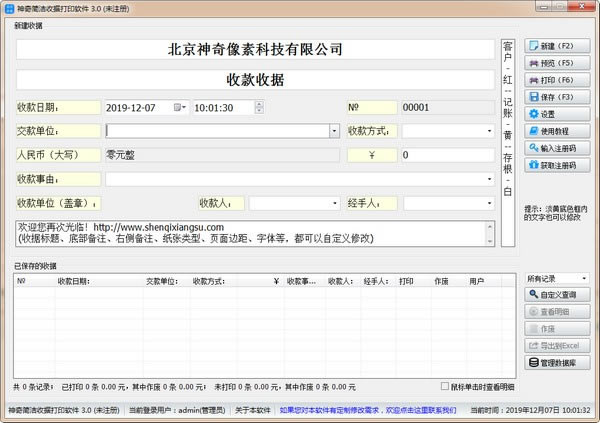Click 关于本软件 in the status bar
The height and width of the screenshot is (423, 600).
[x=254, y=410]
